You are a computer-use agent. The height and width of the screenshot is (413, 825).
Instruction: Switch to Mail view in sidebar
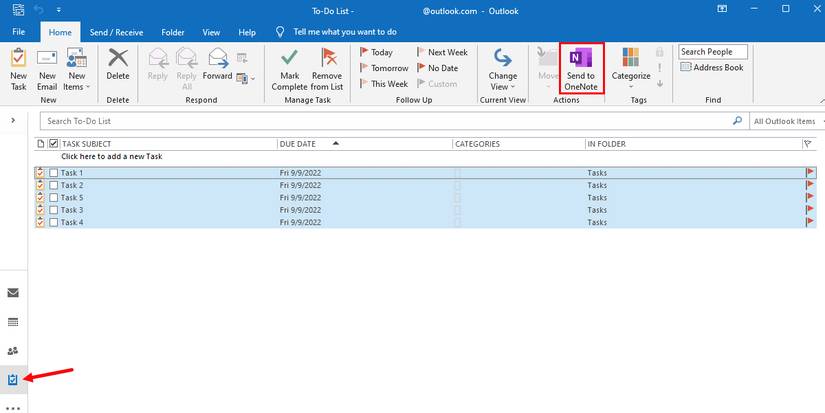click(x=13, y=293)
